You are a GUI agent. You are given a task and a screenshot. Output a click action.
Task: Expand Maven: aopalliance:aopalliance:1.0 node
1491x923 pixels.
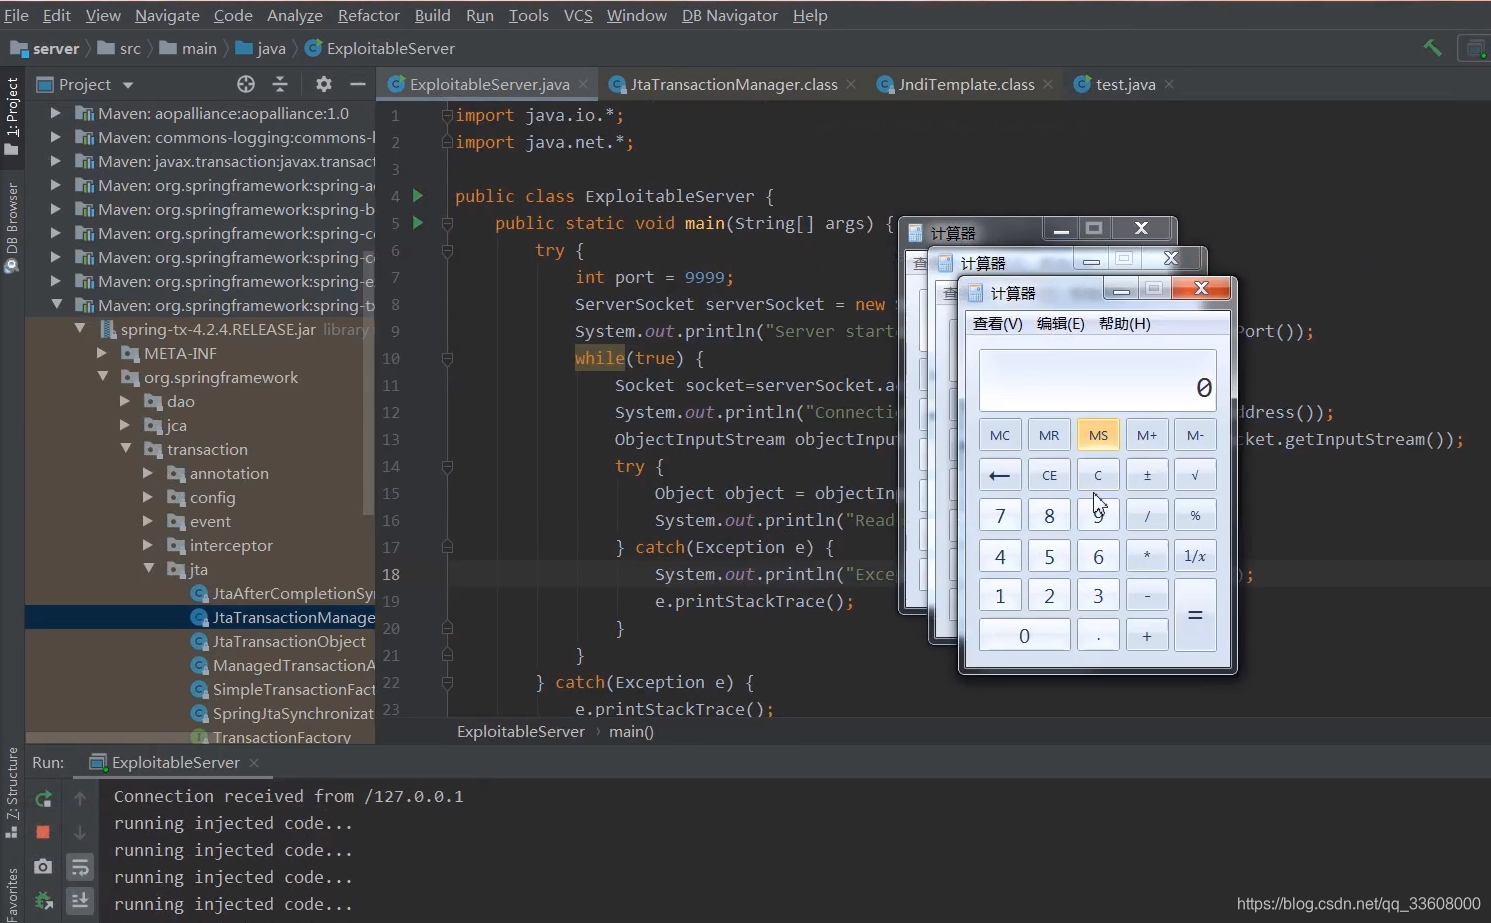(x=56, y=113)
